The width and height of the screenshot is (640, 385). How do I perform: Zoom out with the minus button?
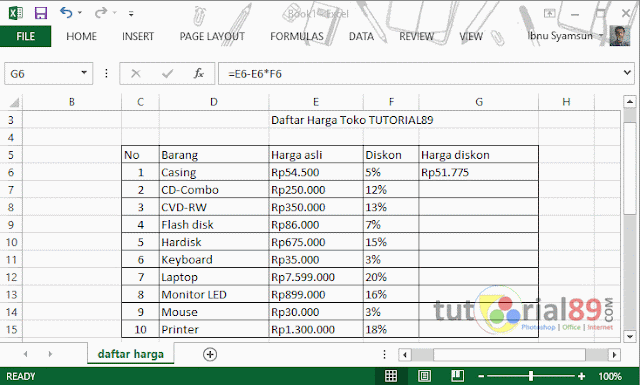click(x=481, y=376)
